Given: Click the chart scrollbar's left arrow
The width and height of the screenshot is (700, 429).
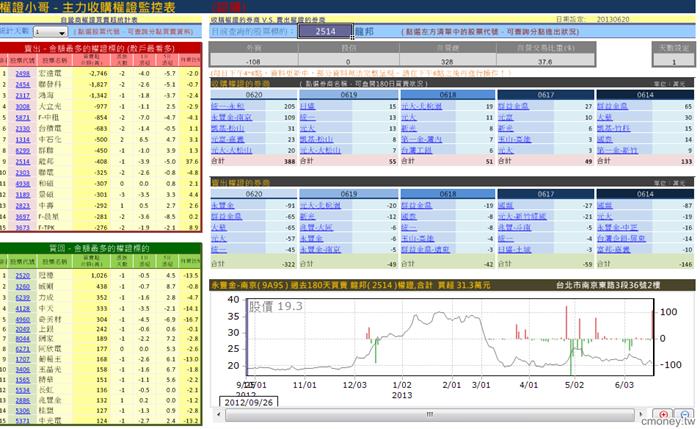Looking at the screenshot, I should click(x=219, y=414).
